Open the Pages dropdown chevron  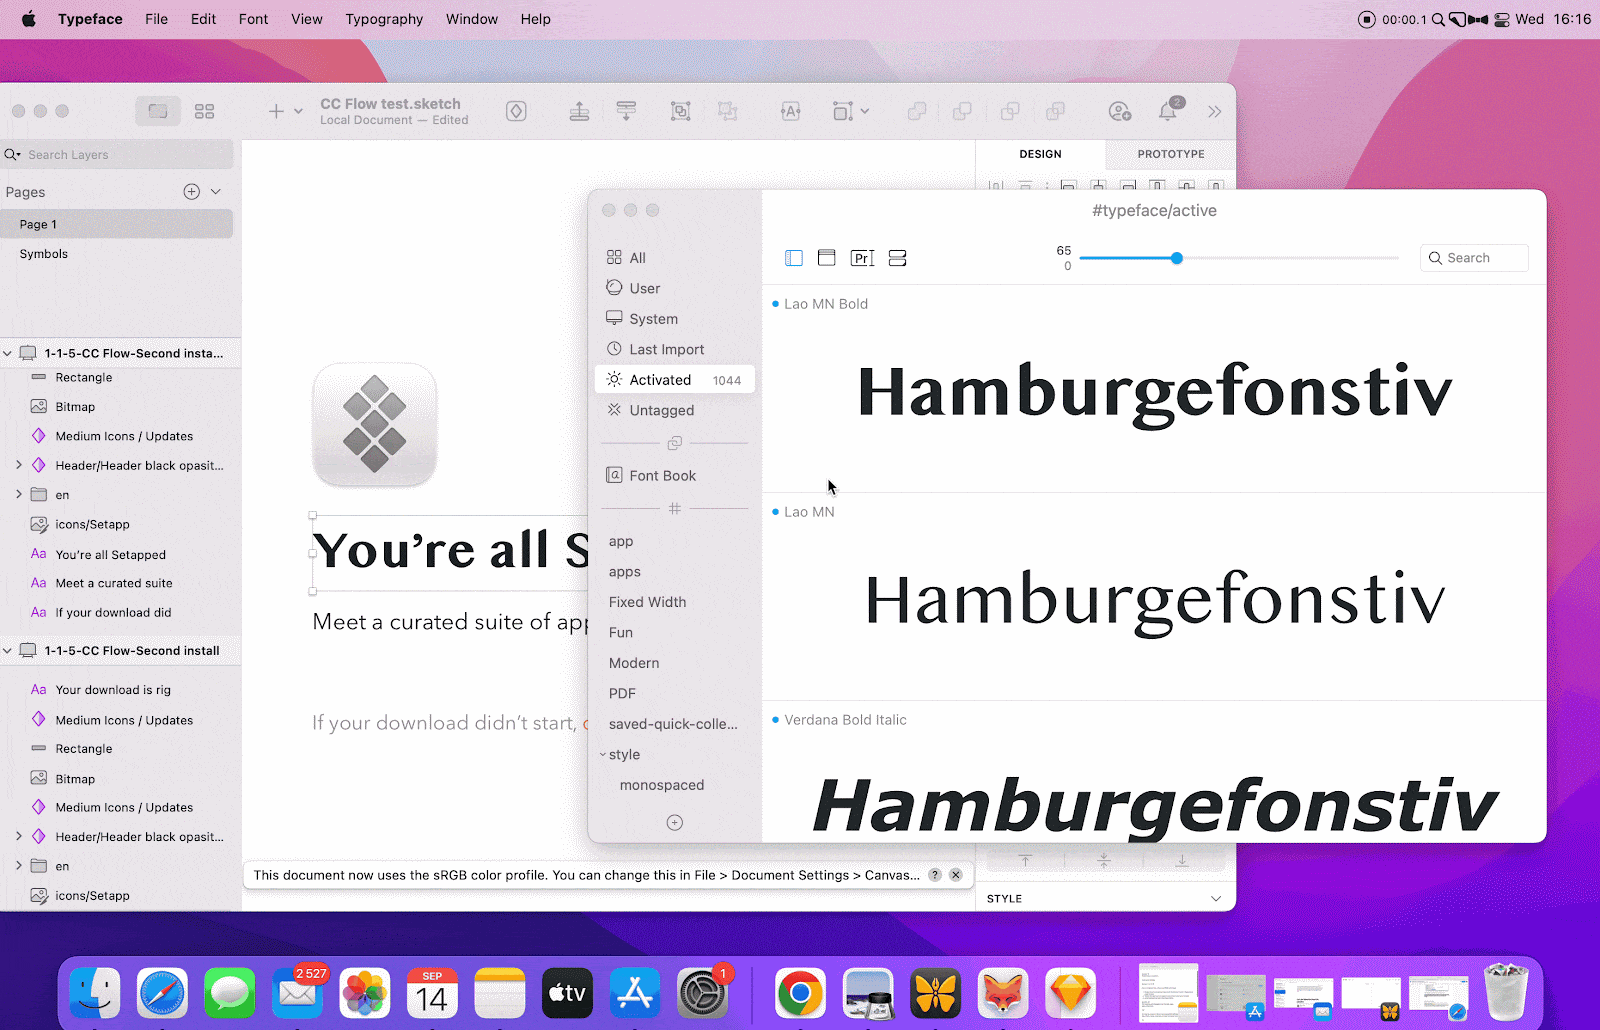point(216,192)
